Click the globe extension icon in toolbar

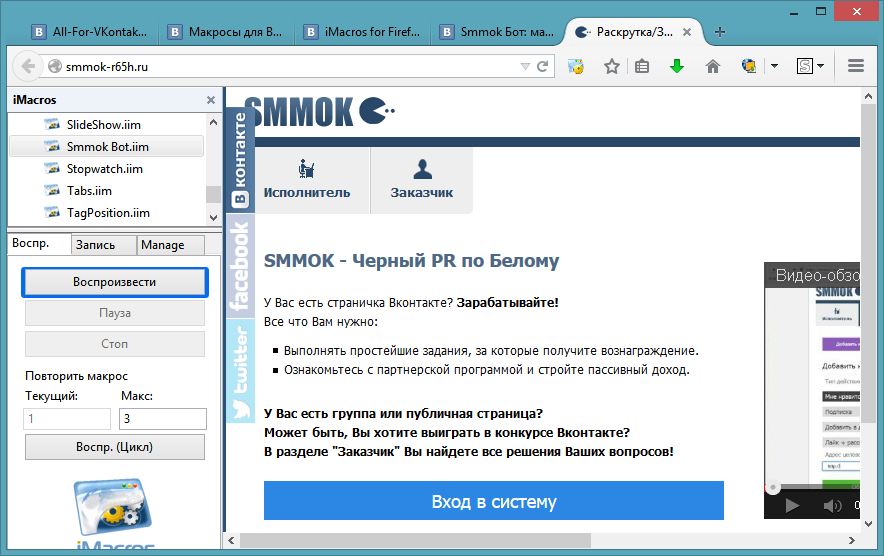pos(749,67)
